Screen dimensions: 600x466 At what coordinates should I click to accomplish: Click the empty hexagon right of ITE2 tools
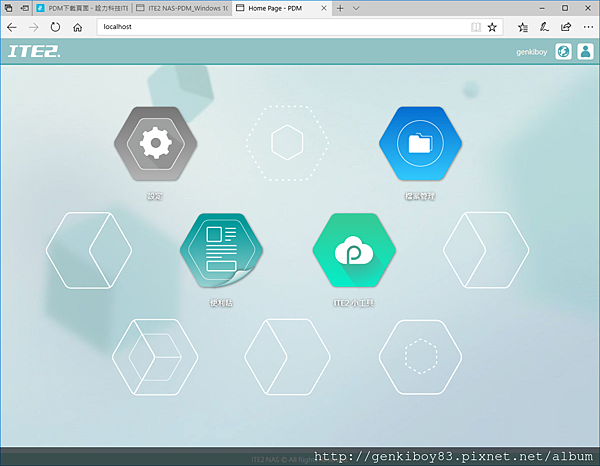[x=486, y=250]
